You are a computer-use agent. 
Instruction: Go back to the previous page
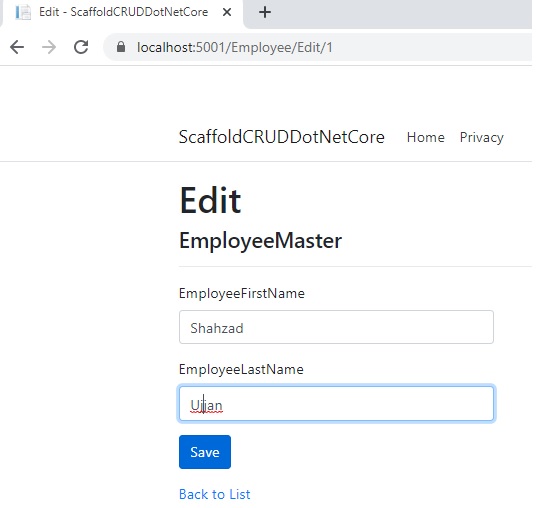pyautogui.click(x=17, y=47)
